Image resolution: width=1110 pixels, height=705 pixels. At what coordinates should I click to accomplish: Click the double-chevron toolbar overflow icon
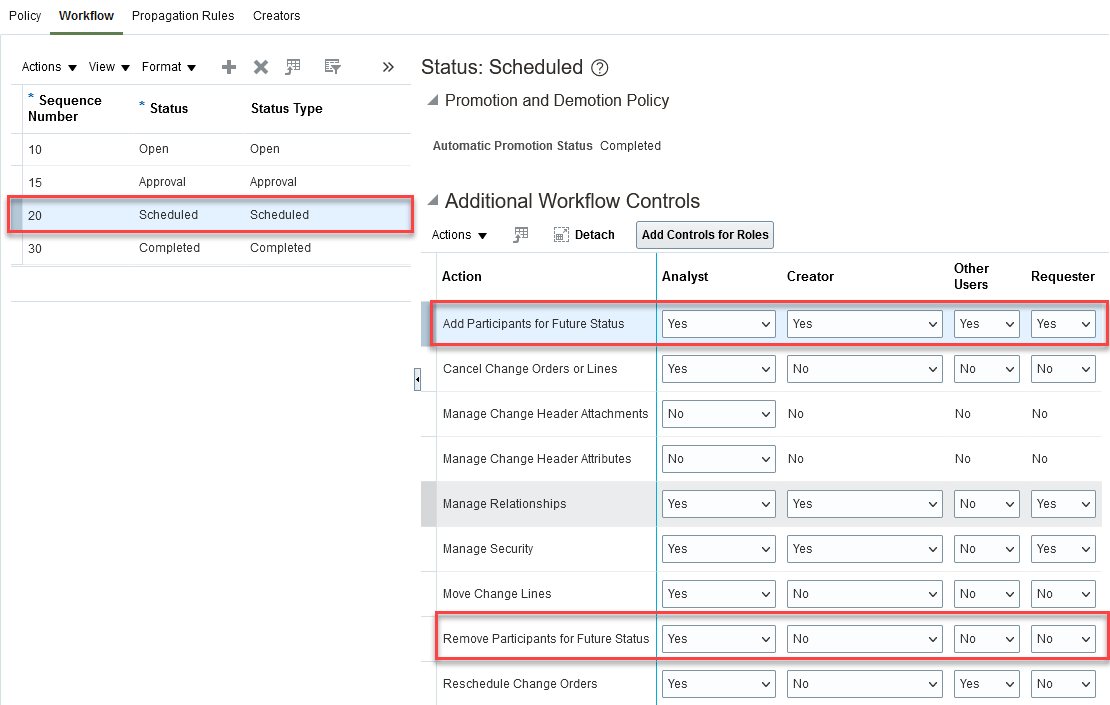click(x=388, y=67)
